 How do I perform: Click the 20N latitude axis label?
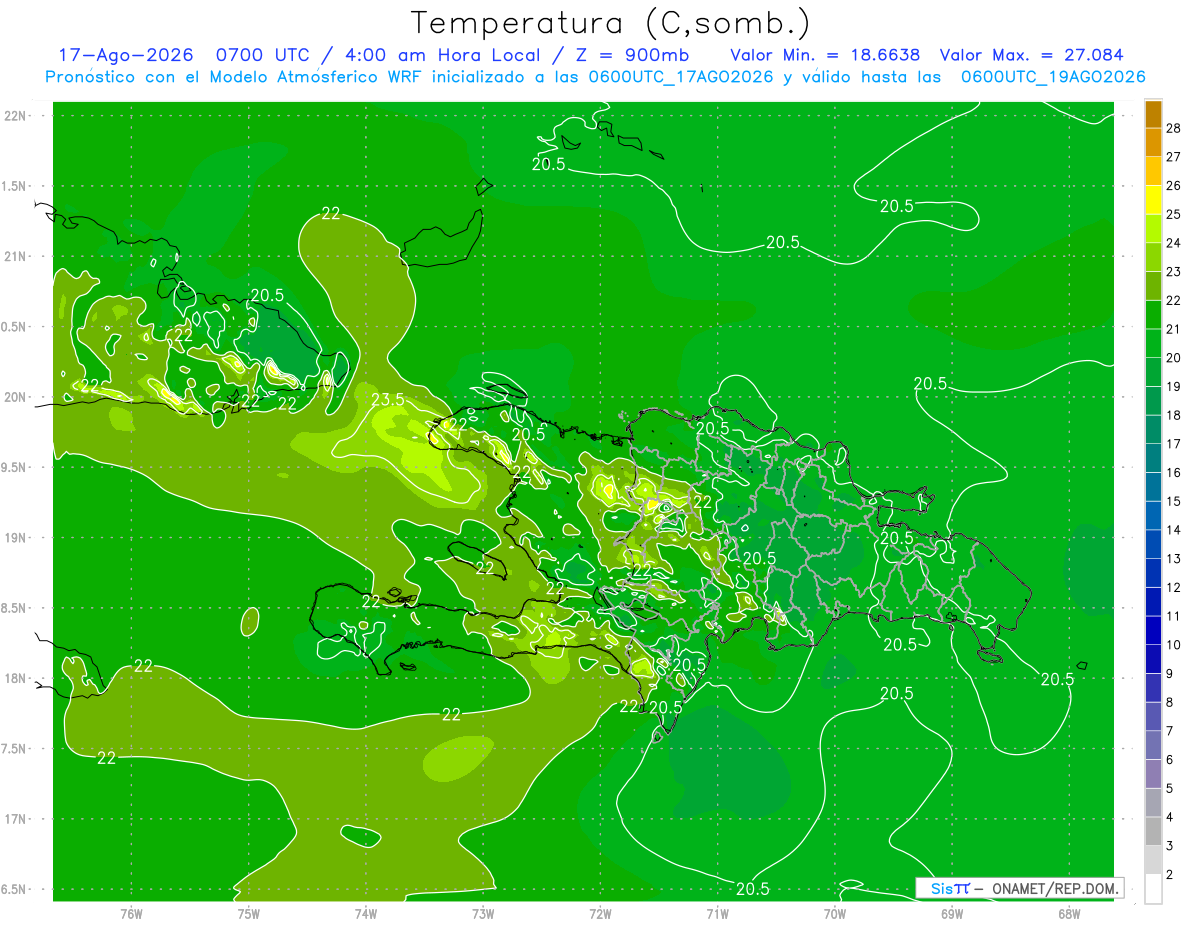pos(14,397)
